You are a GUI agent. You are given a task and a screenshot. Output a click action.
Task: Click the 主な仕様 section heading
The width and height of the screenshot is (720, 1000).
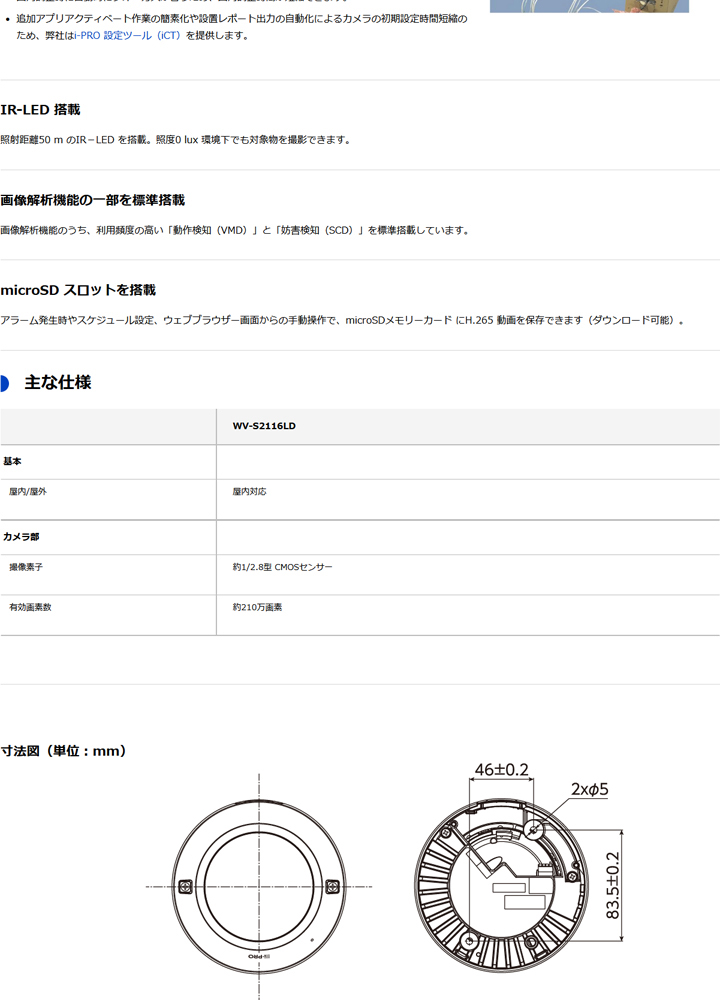coord(57,383)
